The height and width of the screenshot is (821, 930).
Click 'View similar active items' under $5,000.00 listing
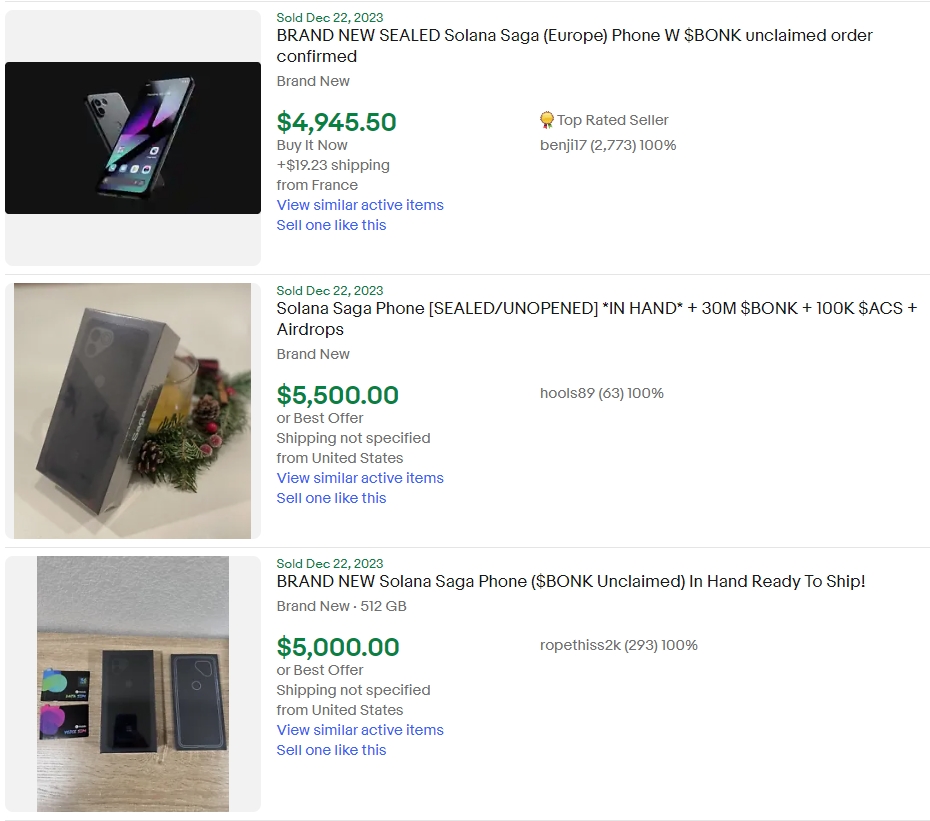(360, 730)
